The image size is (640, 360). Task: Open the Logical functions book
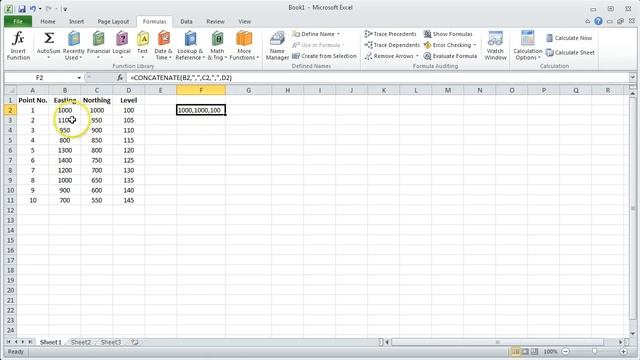coord(122,46)
